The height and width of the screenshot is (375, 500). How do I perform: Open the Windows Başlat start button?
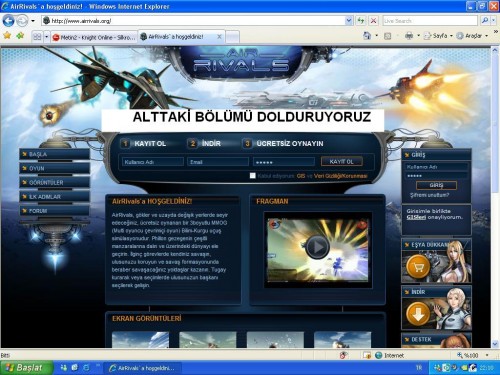click(25, 368)
